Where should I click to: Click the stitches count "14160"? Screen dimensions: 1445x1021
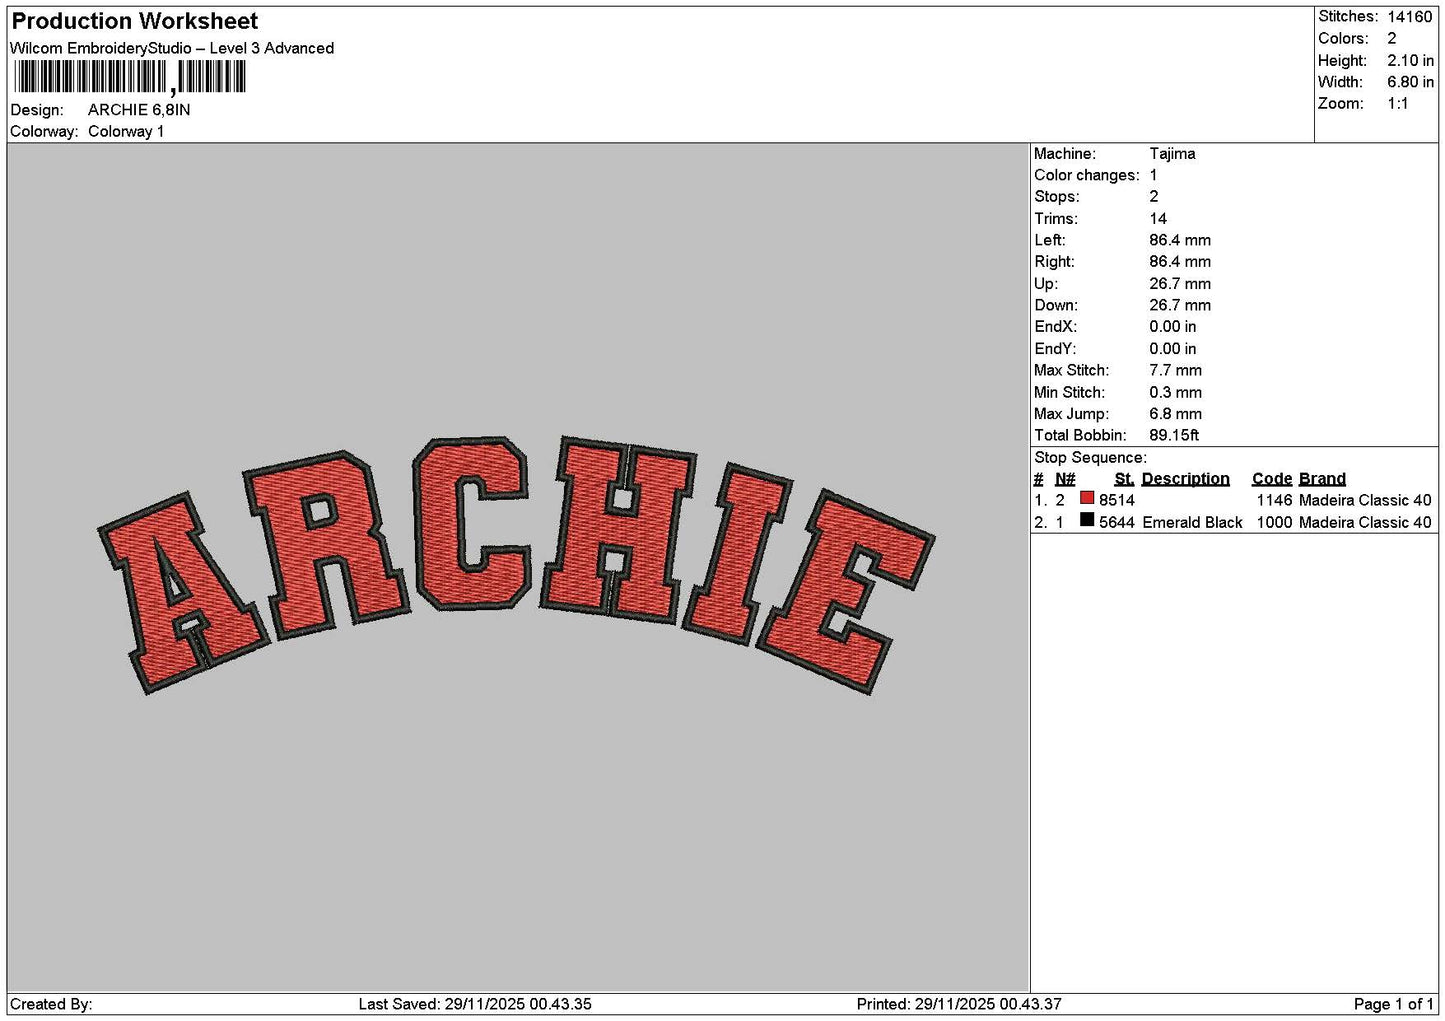[1410, 17]
